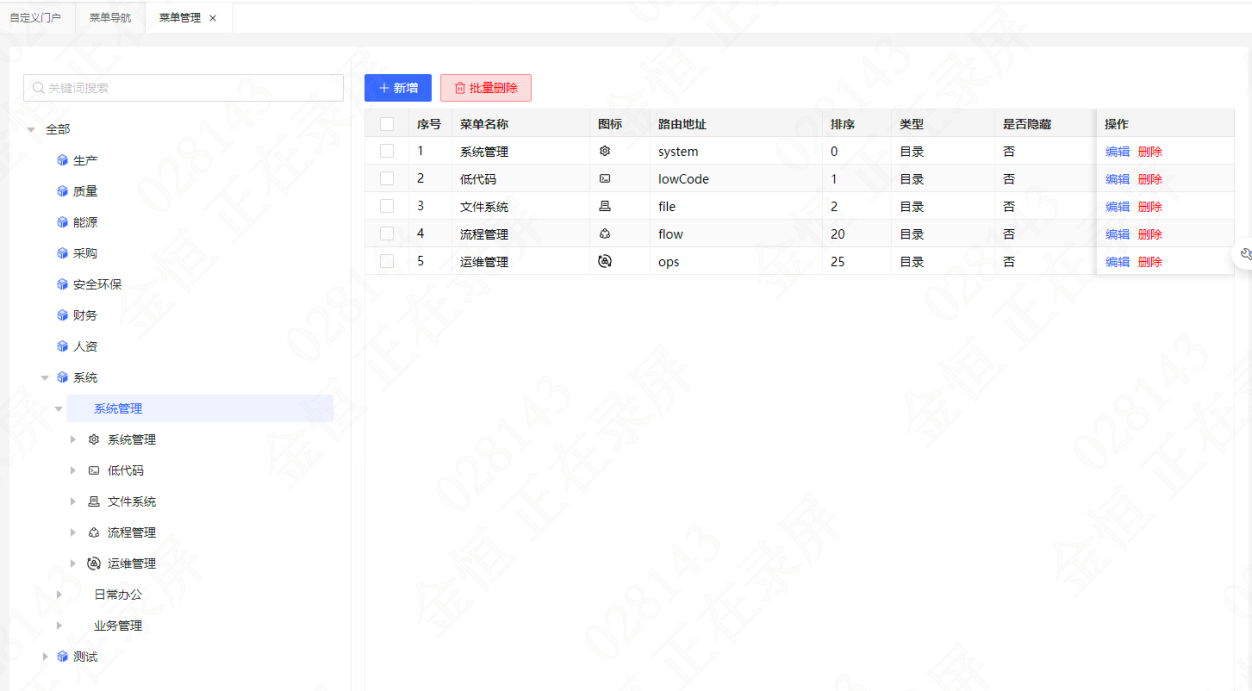
Task: Select 业务管理 in the tree
Action: tap(118, 625)
